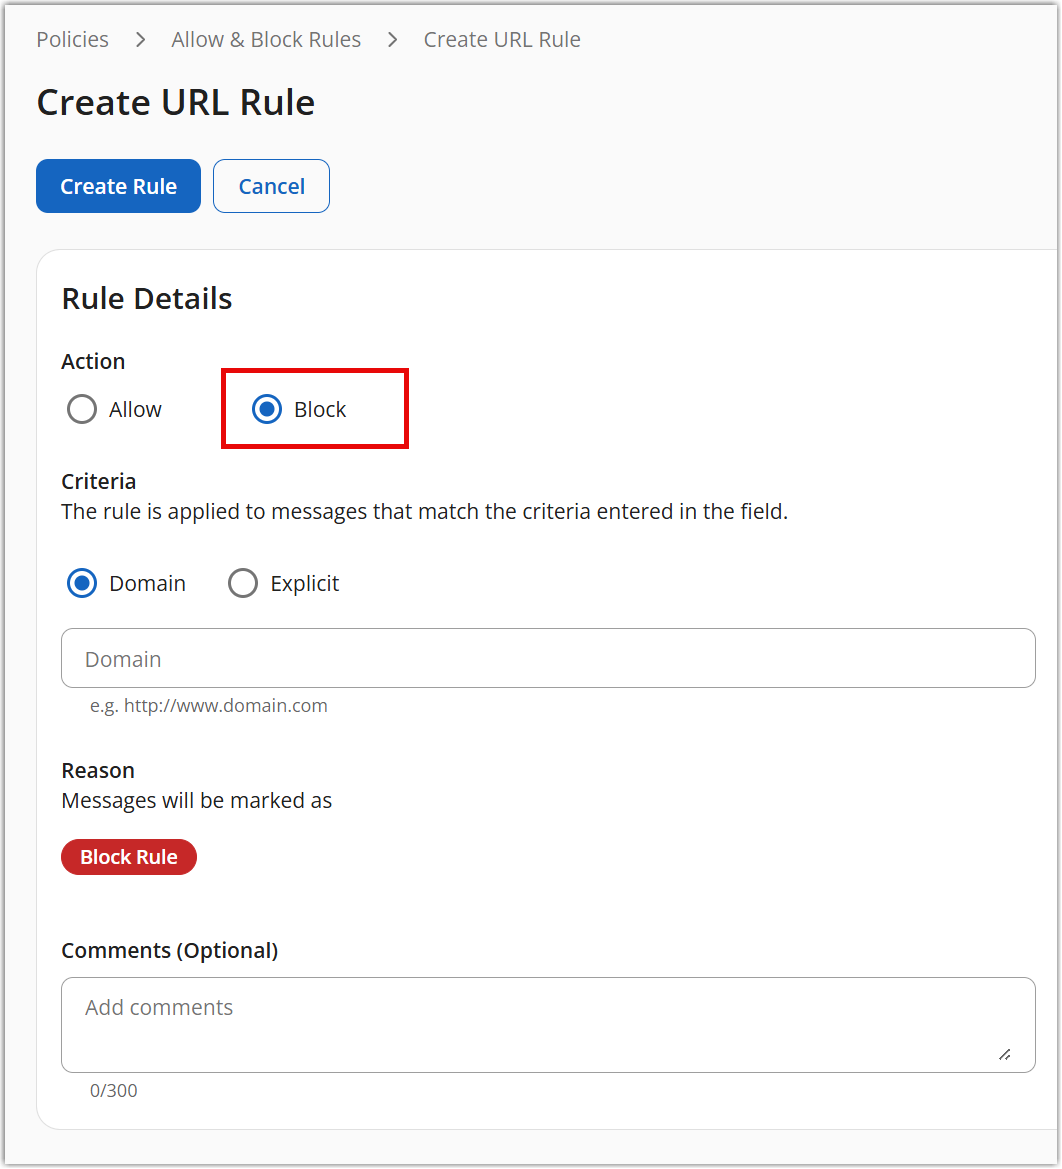Image resolution: width=1062 pixels, height=1169 pixels.
Task: Click the Policies breadcrumb link
Action: coord(72,40)
